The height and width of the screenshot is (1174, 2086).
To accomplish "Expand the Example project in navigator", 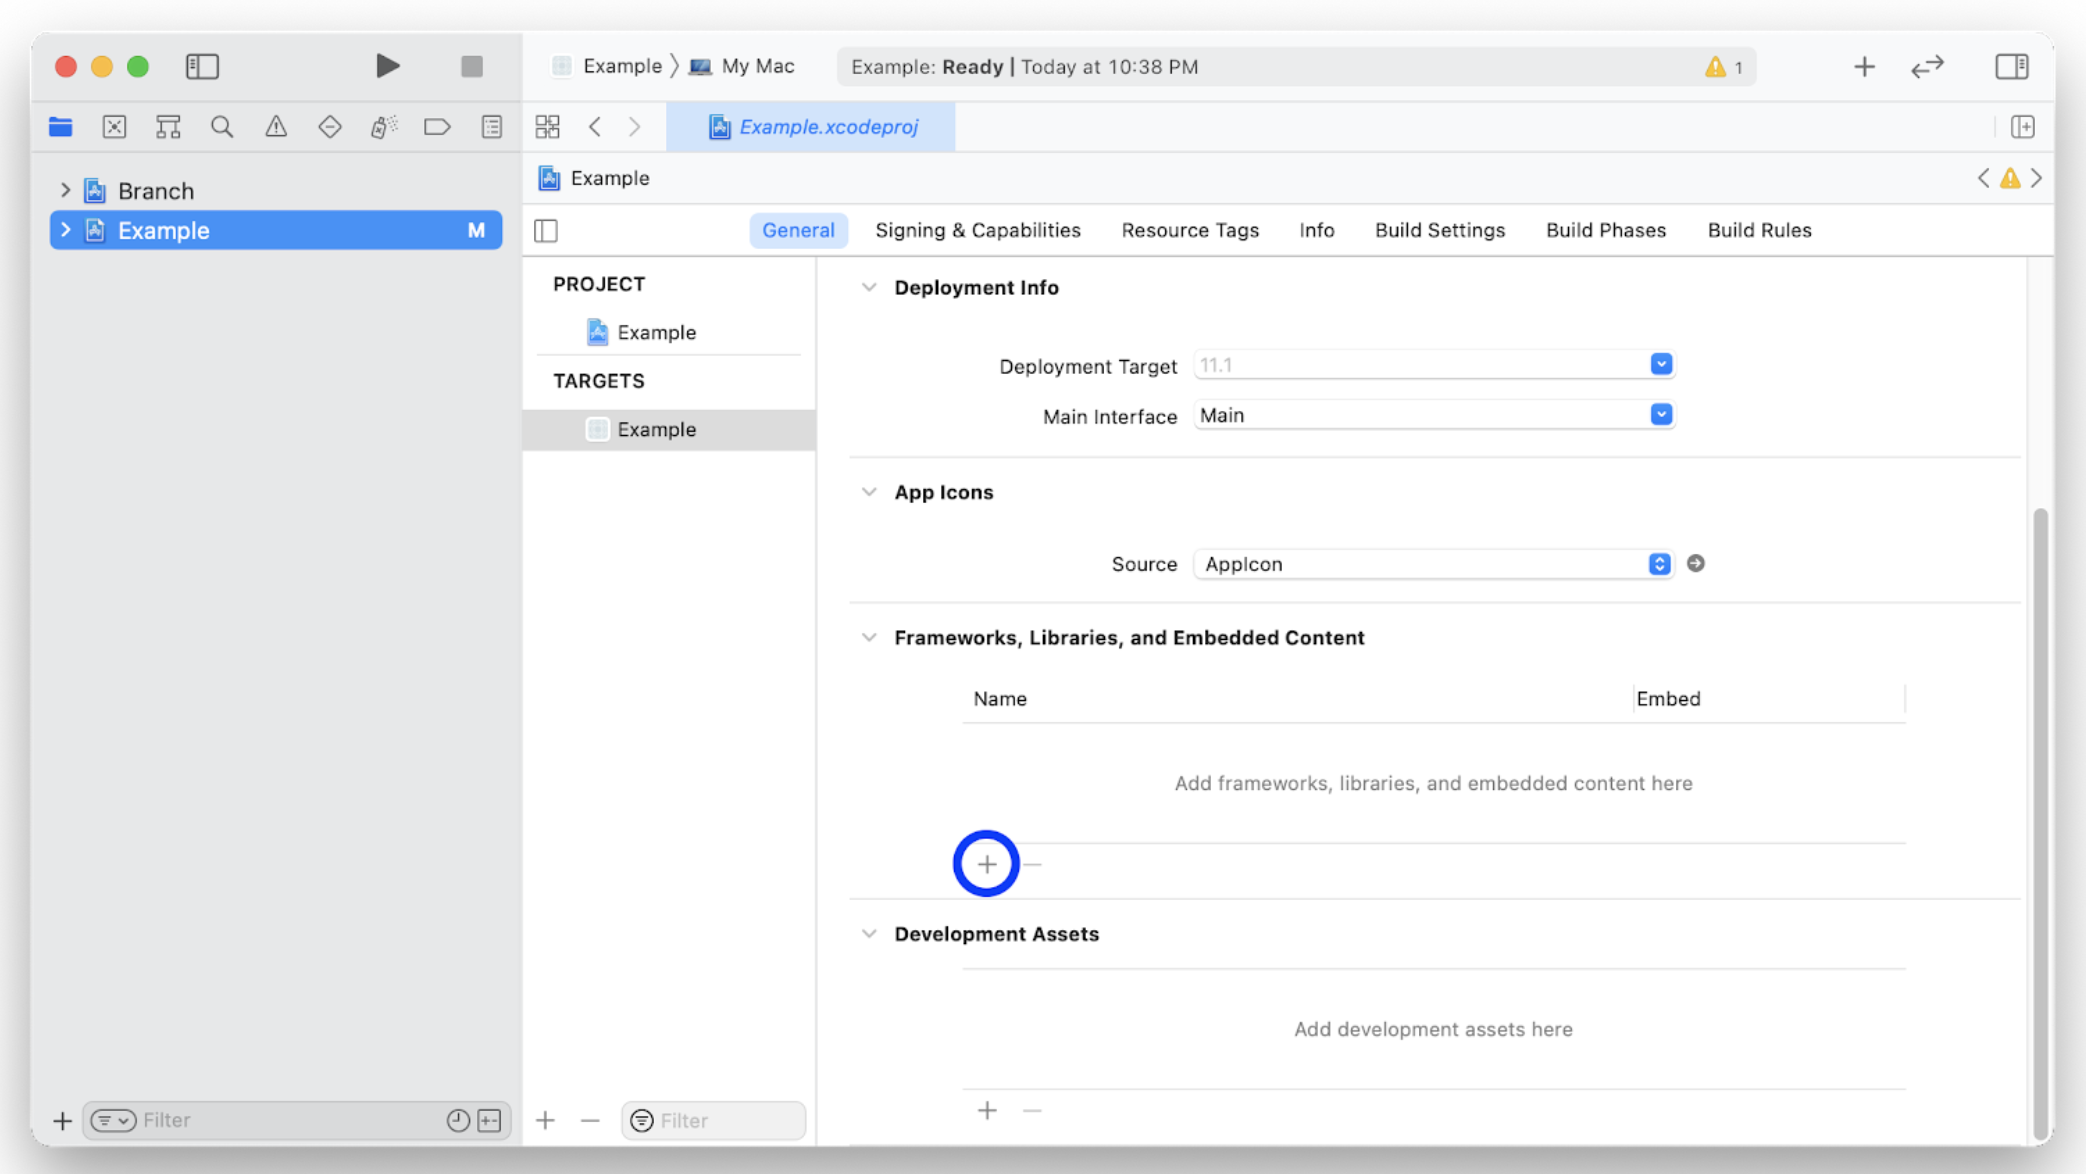I will pos(65,230).
